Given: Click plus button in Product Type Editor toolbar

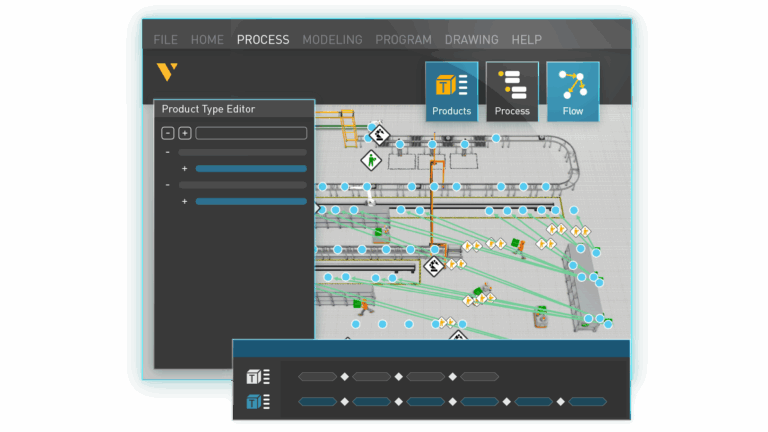Looking at the screenshot, I should click(x=185, y=133).
